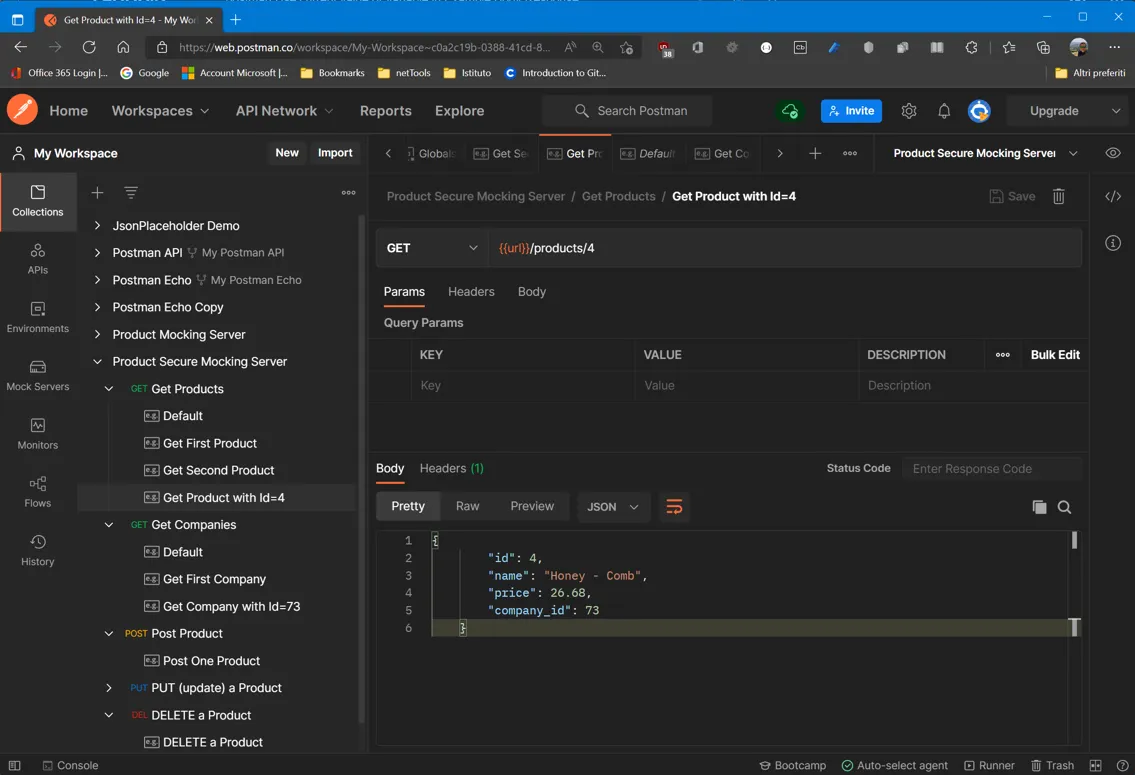This screenshot has height=775, width=1135.
Task: Click the New button in workspace
Action: (x=287, y=153)
